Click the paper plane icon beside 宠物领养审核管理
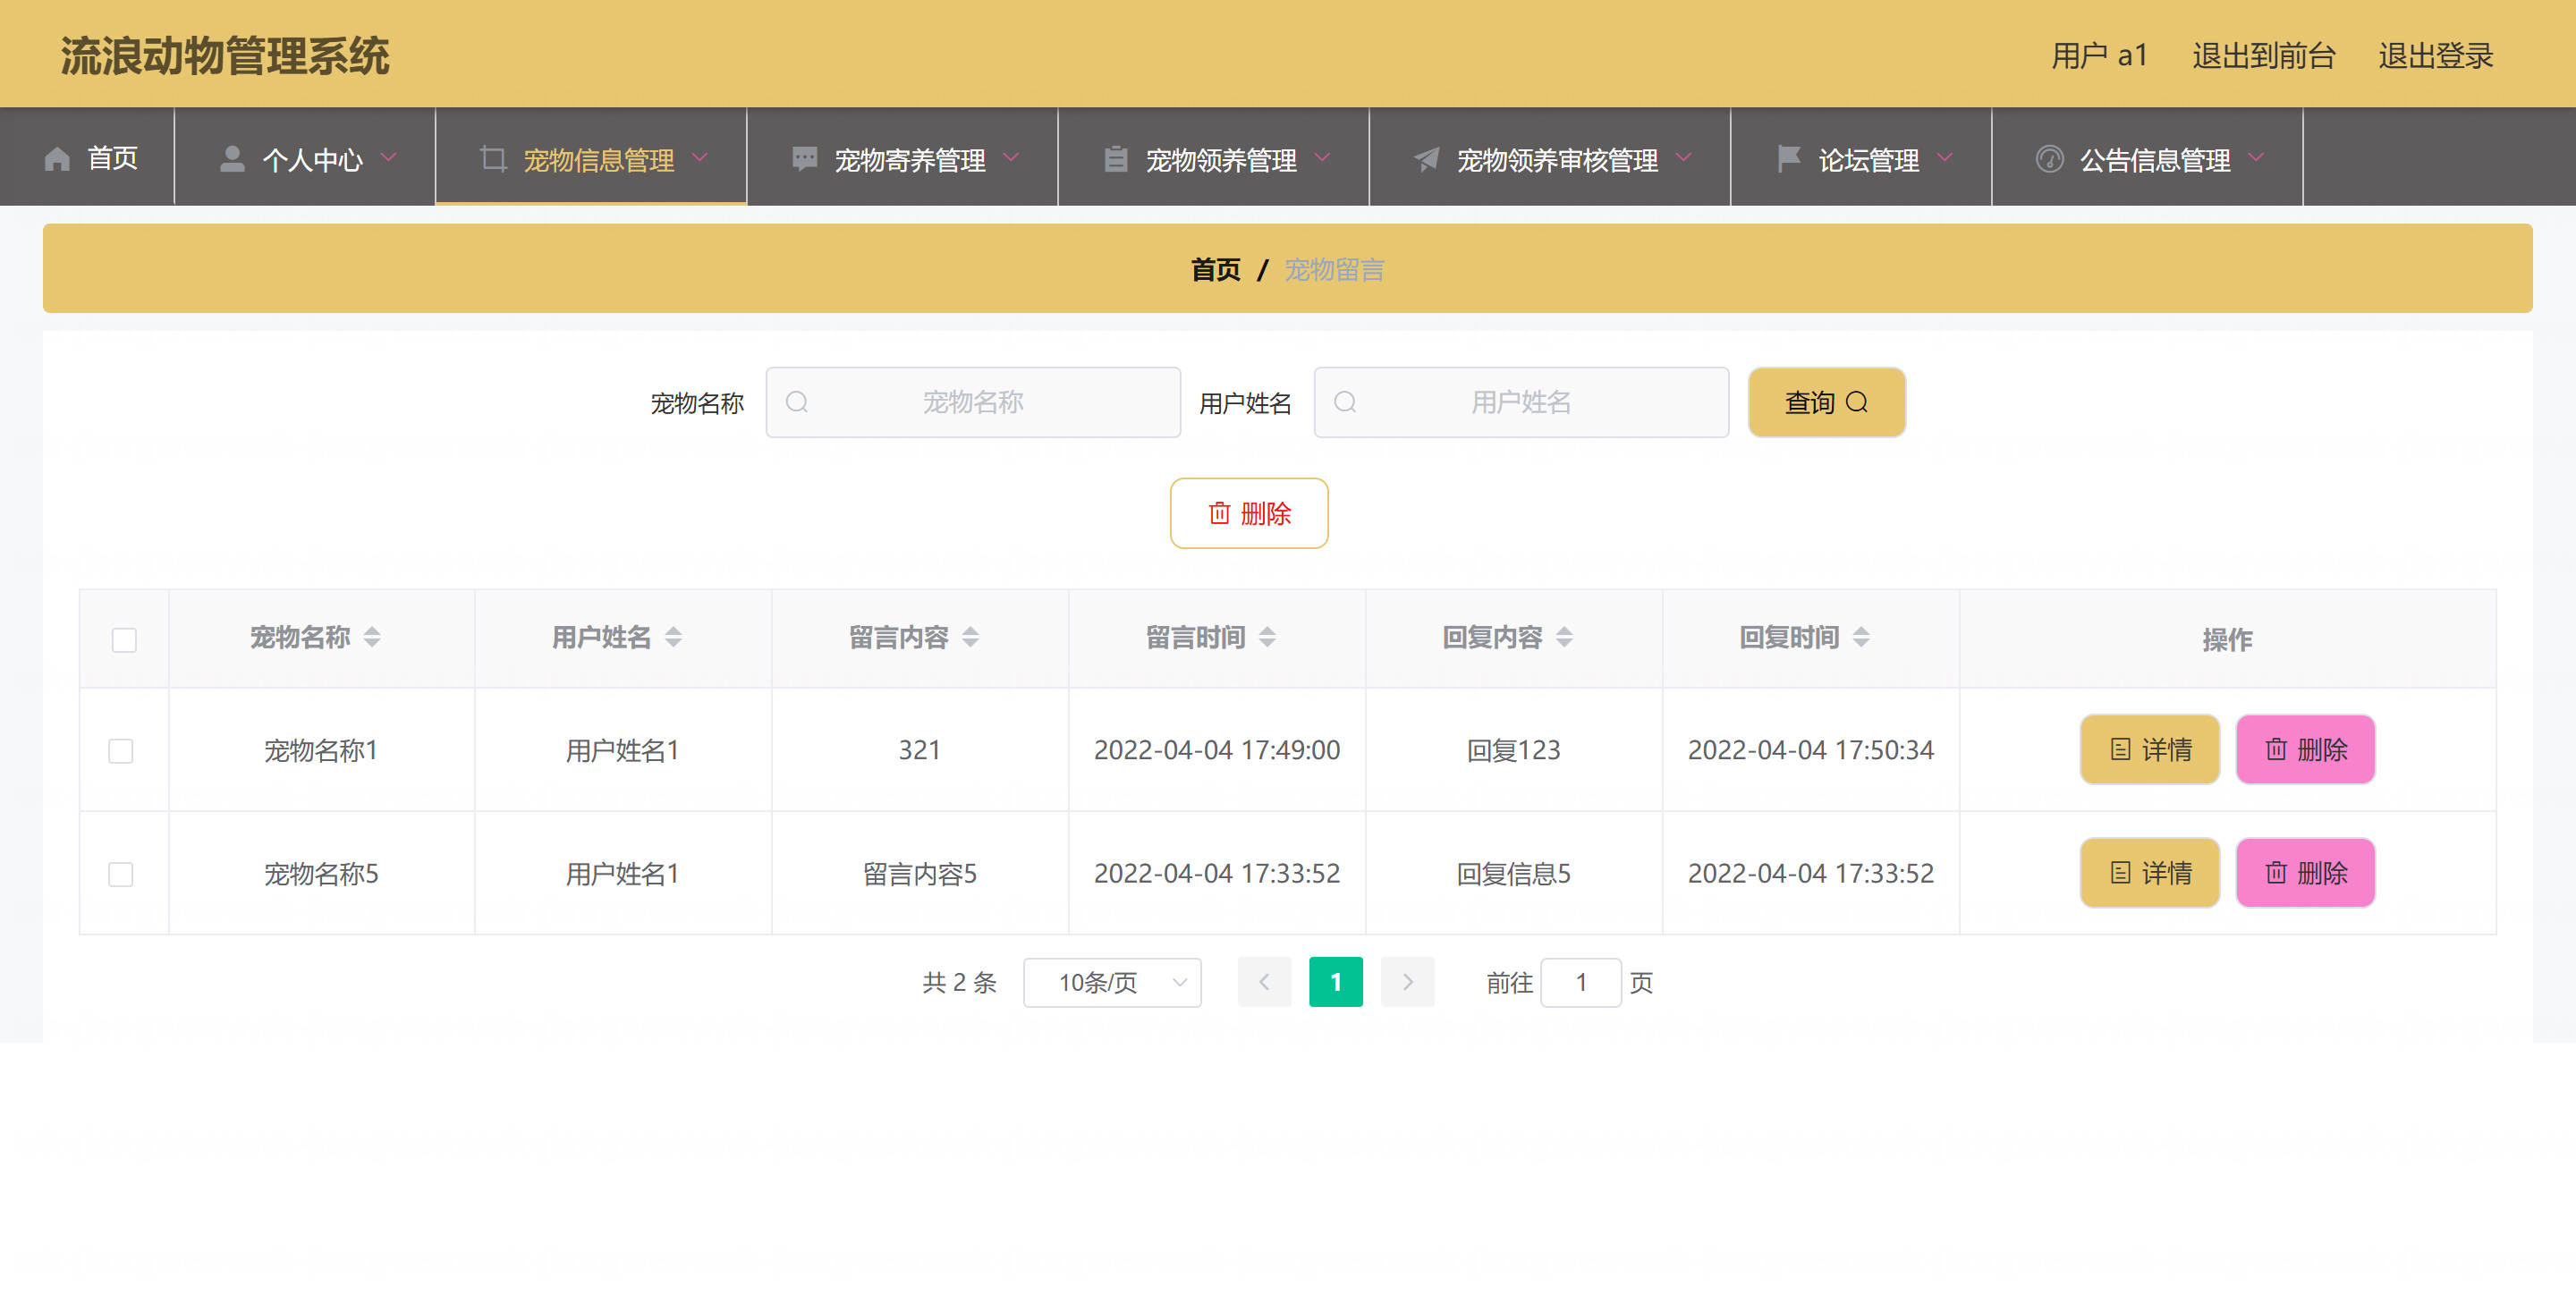The height and width of the screenshot is (1311, 2576). point(1427,159)
